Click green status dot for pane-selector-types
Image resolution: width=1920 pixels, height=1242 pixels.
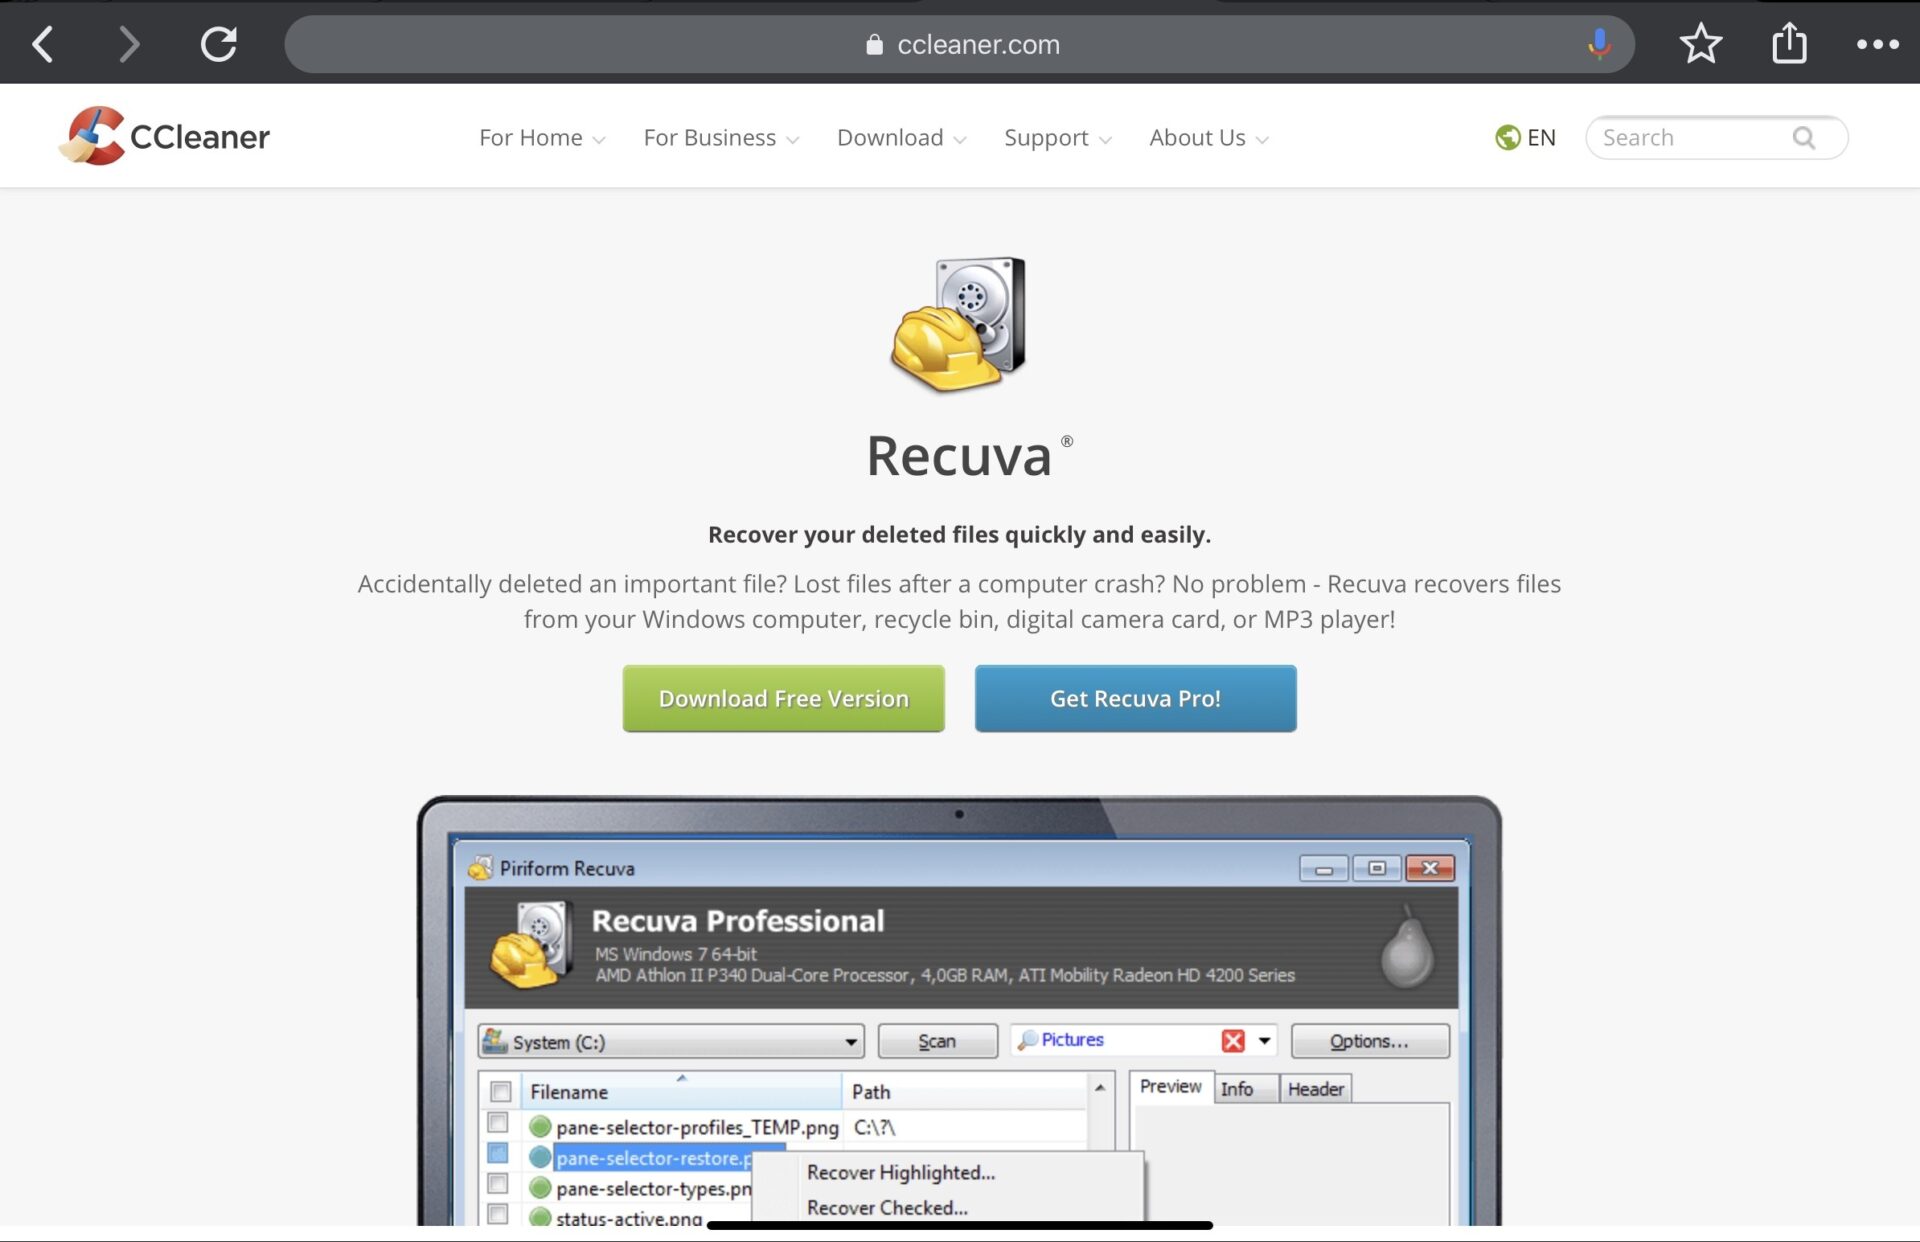(x=540, y=1188)
